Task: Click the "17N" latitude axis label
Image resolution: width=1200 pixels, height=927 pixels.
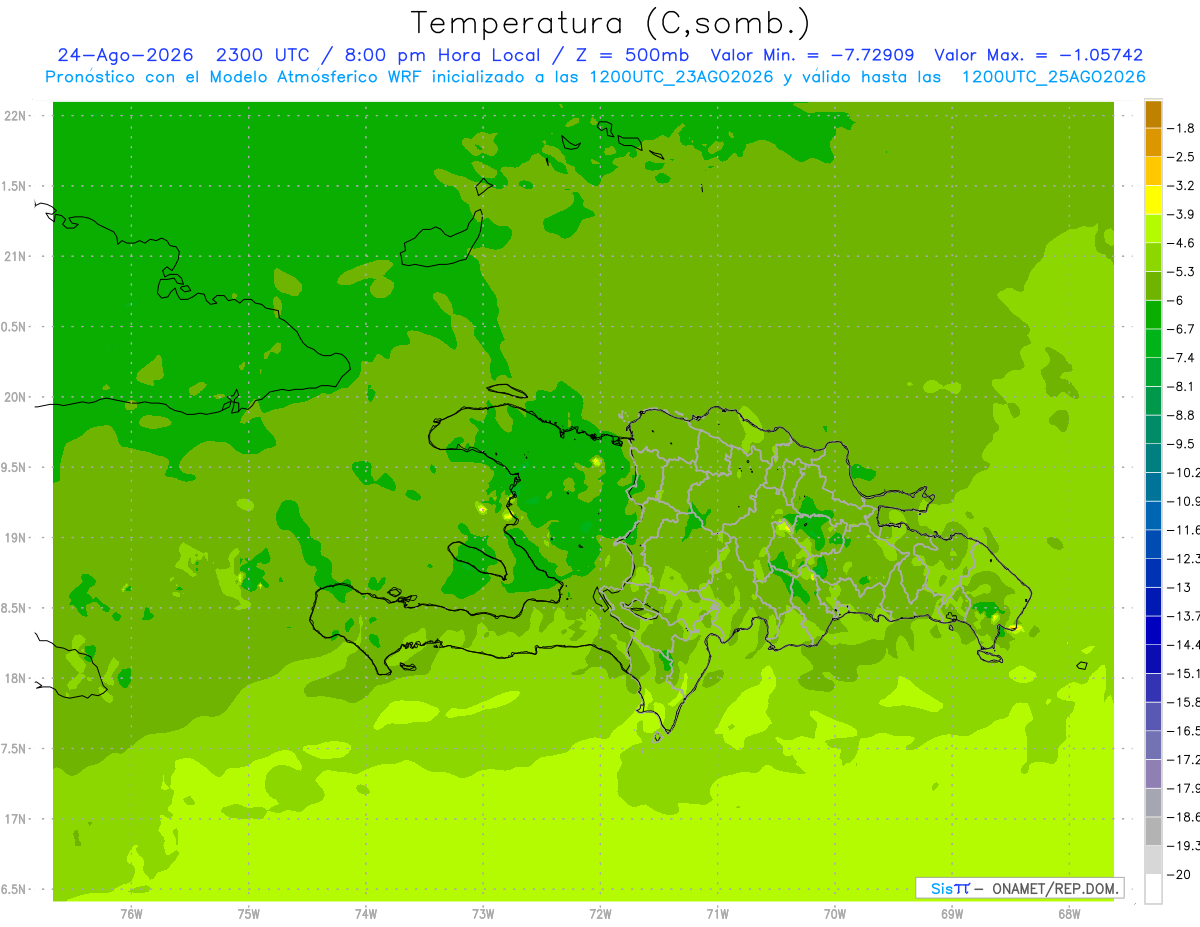Action: pos(16,819)
